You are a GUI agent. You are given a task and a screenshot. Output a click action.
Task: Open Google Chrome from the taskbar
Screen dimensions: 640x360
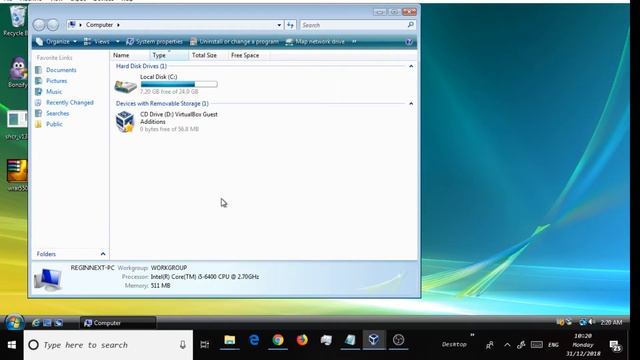(x=278, y=340)
